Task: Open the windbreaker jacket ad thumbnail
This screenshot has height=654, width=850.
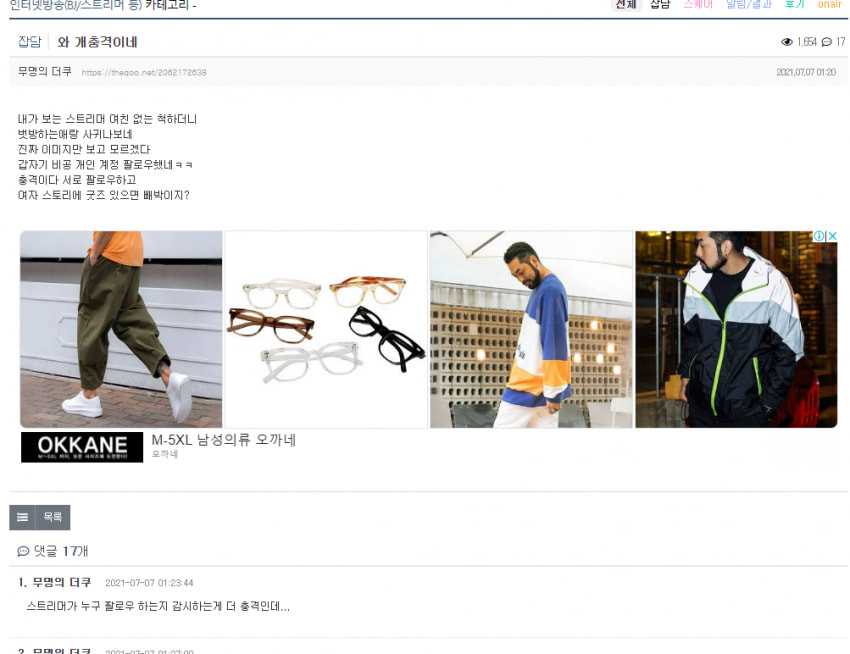Action: pyautogui.click(x=736, y=329)
